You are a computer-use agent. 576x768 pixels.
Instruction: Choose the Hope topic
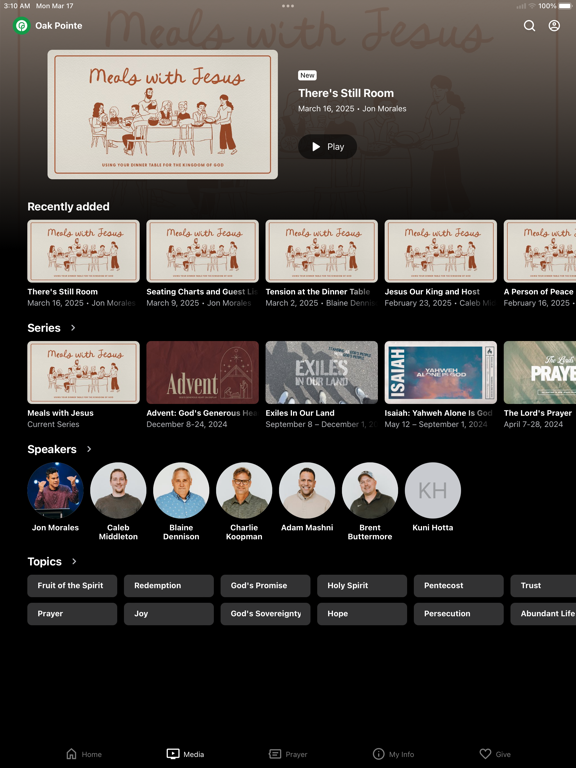click(362, 614)
